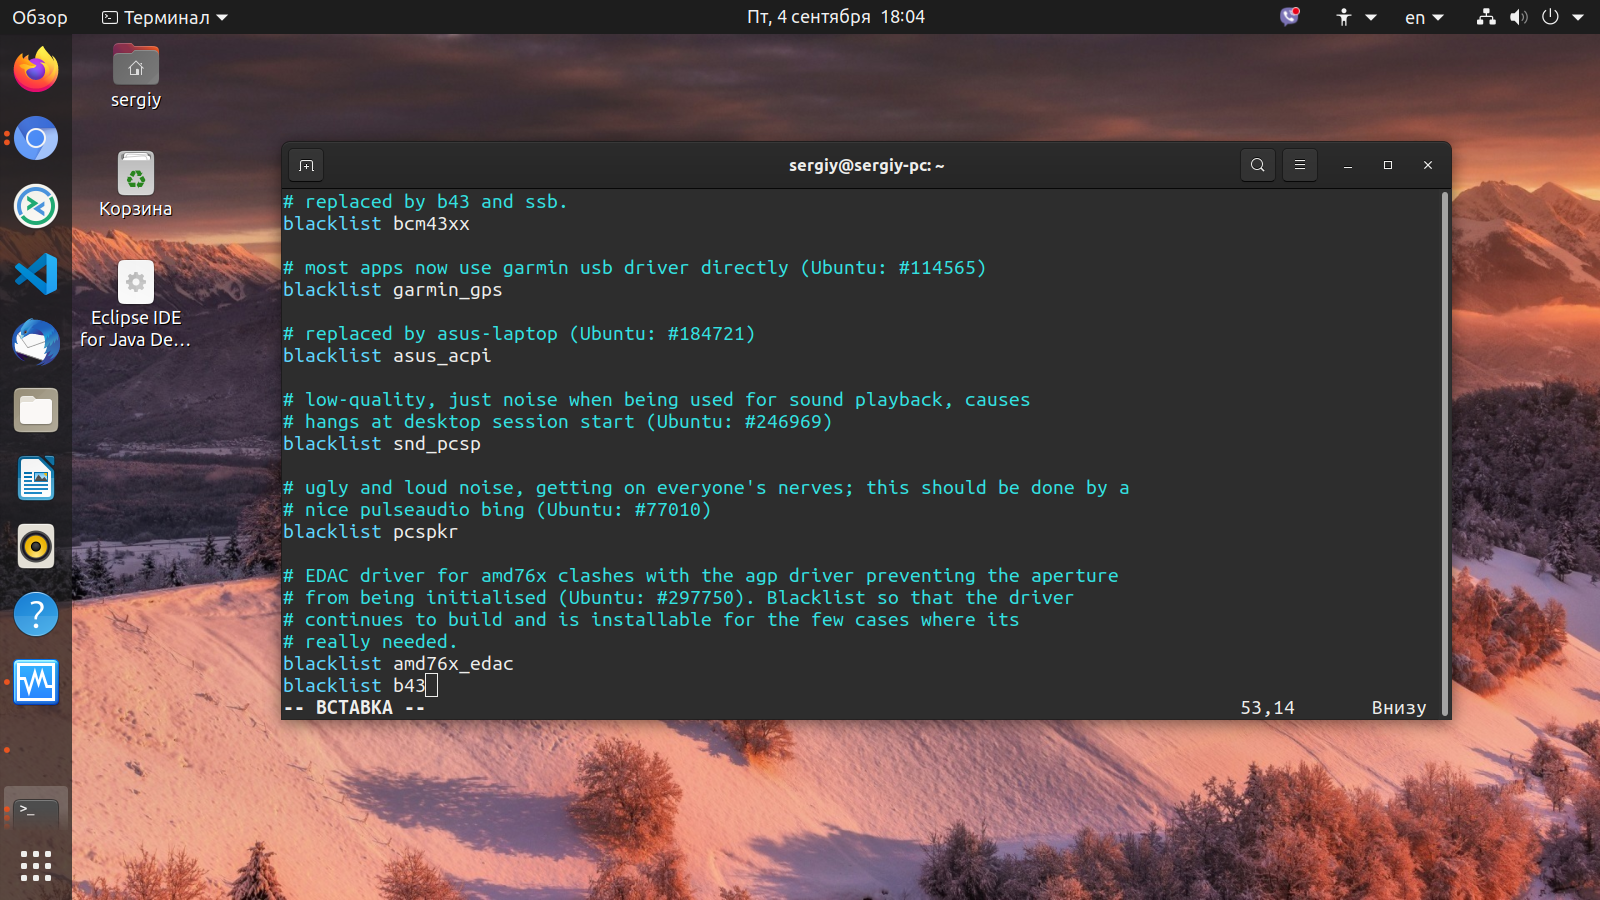1600x900 pixels.
Task: Open new tab in terminal window
Action: point(307,165)
